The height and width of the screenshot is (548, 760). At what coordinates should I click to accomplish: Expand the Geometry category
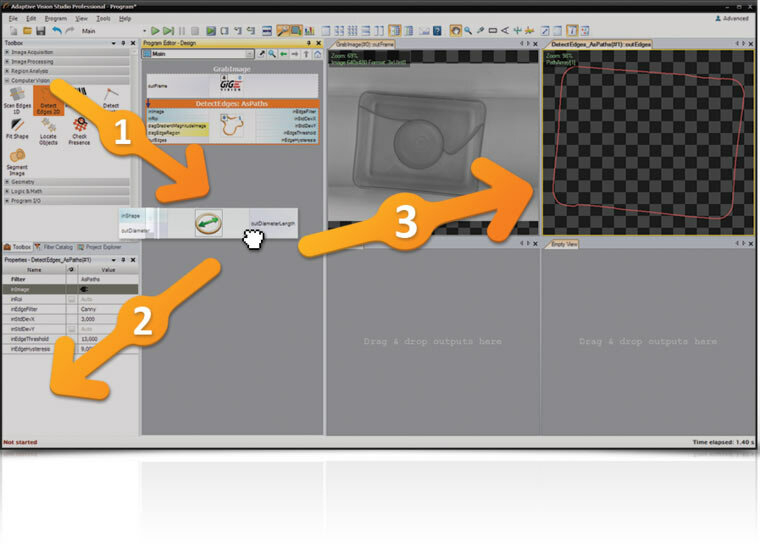point(7,182)
